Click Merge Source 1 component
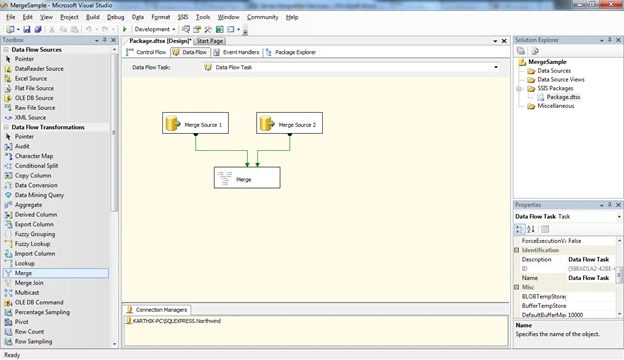This screenshot has height=360, width=624. tap(195, 123)
